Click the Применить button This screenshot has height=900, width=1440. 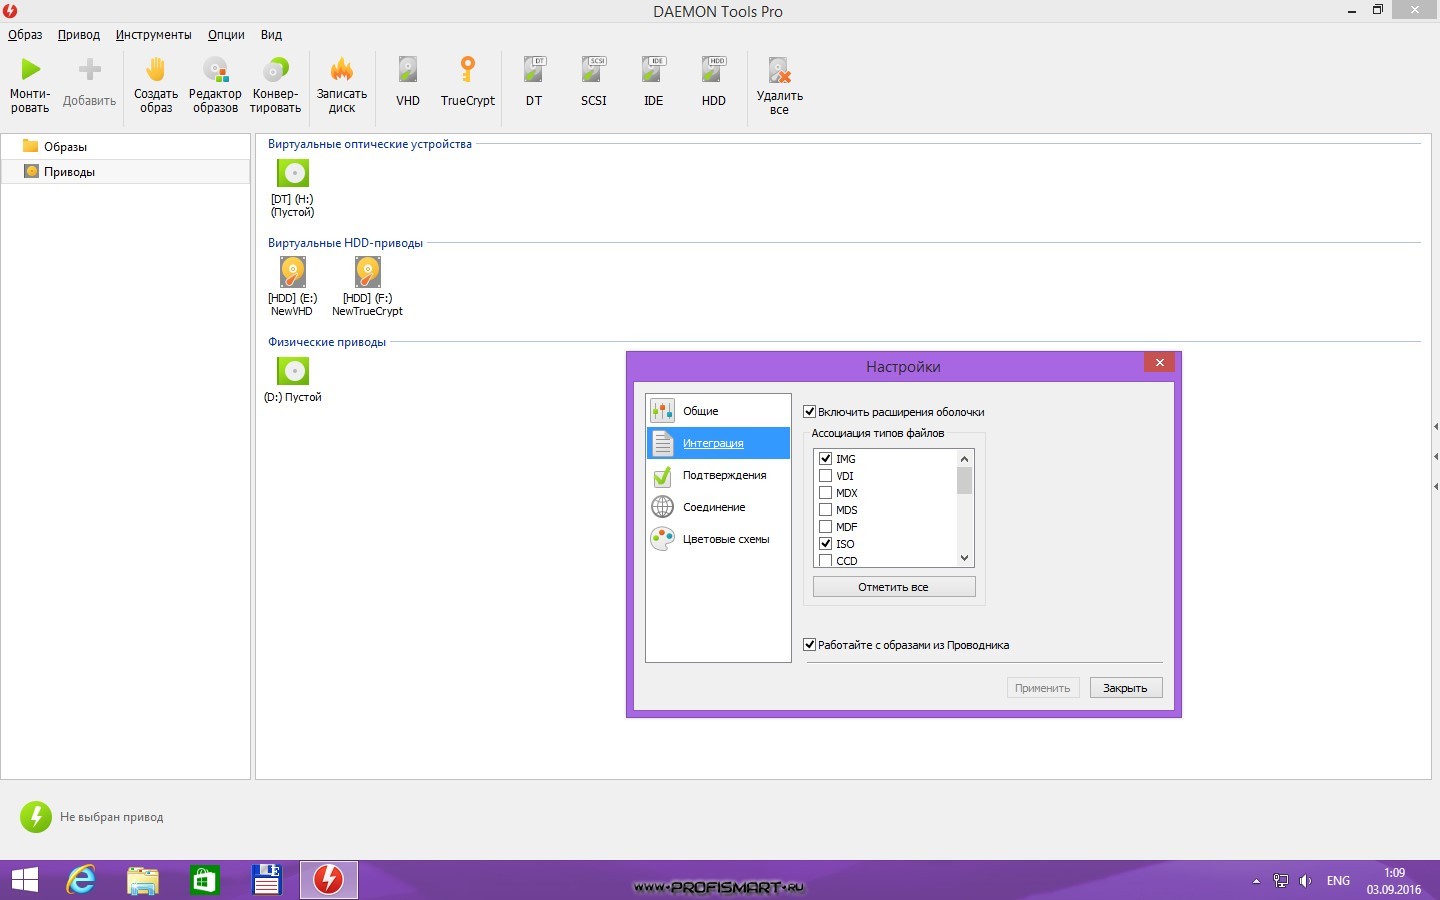click(x=1043, y=688)
